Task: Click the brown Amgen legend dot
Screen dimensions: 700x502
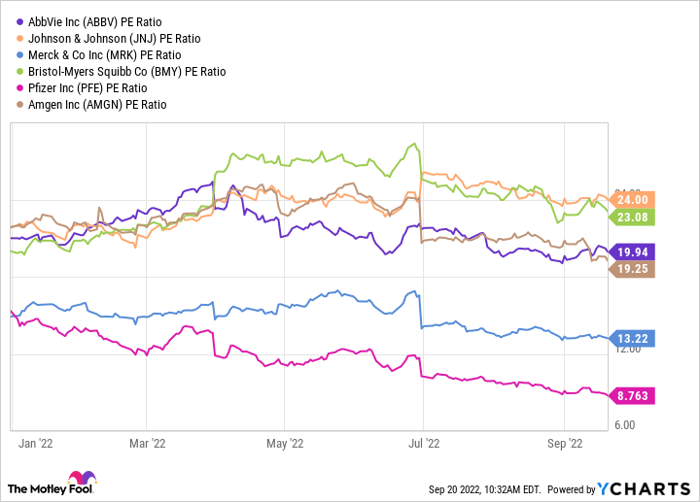Action: 21,104
